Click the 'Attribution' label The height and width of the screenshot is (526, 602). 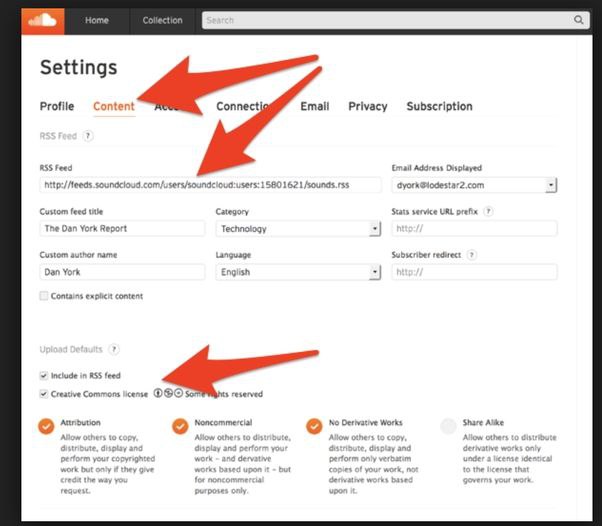[80, 422]
